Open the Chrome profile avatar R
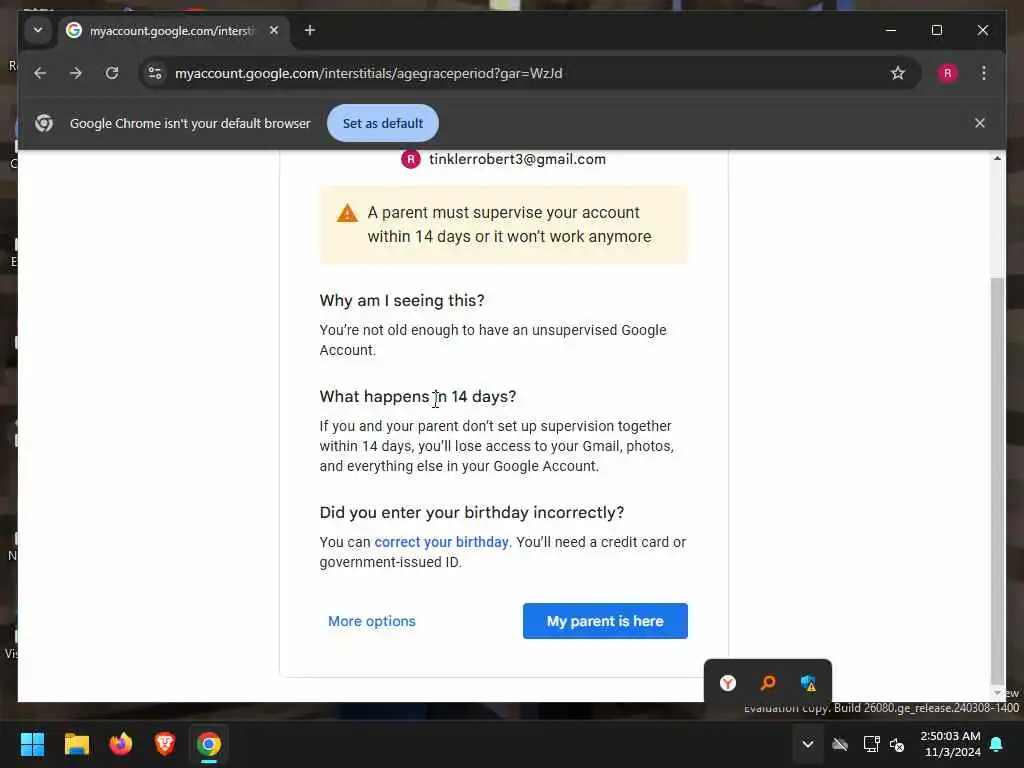Viewport: 1024px width, 768px height. tap(948, 73)
